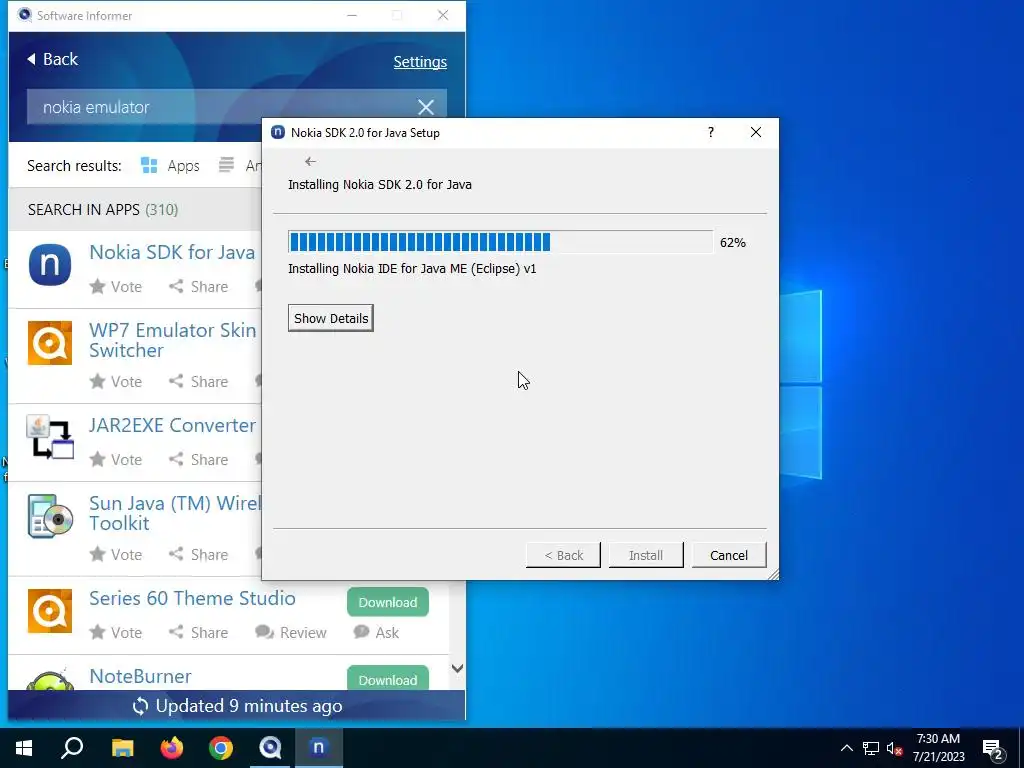The height and width of the screenshot is (768, 1024).
Task: Click SEARCH IN APPS (310) header
Action: coord(103,210)
